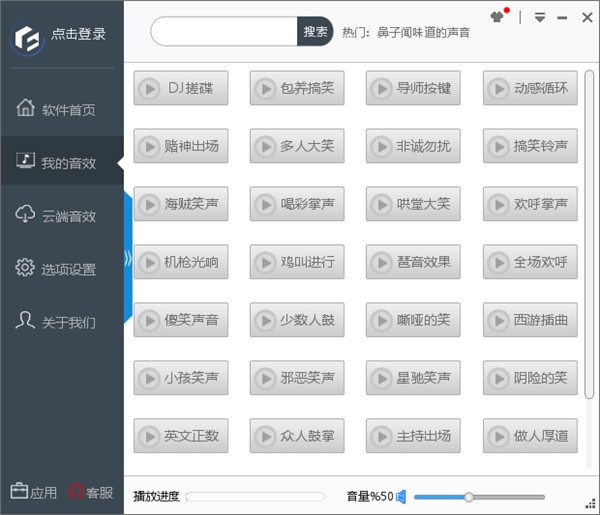600x515 pixels.
Task: Click the 播放进度 playback progress bar
Action: click(x=255, y=497)
